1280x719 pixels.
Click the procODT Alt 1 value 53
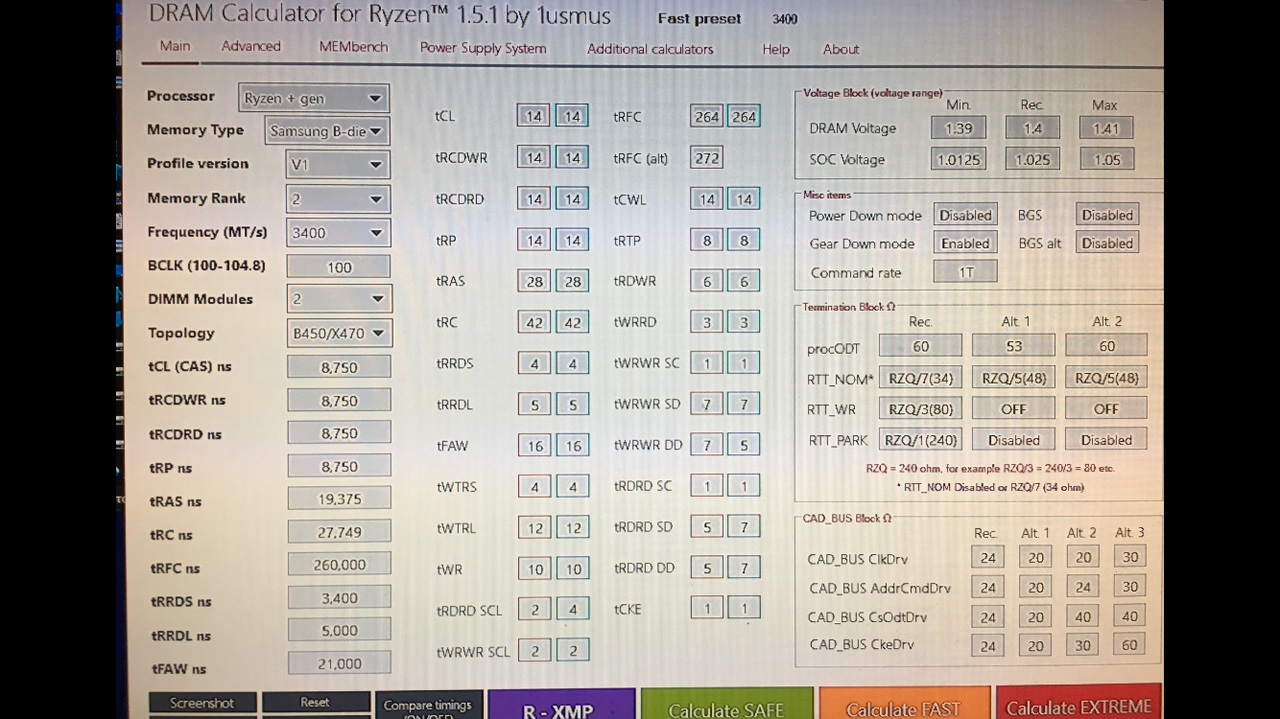pyautogui.click(x=1013, y=346)
